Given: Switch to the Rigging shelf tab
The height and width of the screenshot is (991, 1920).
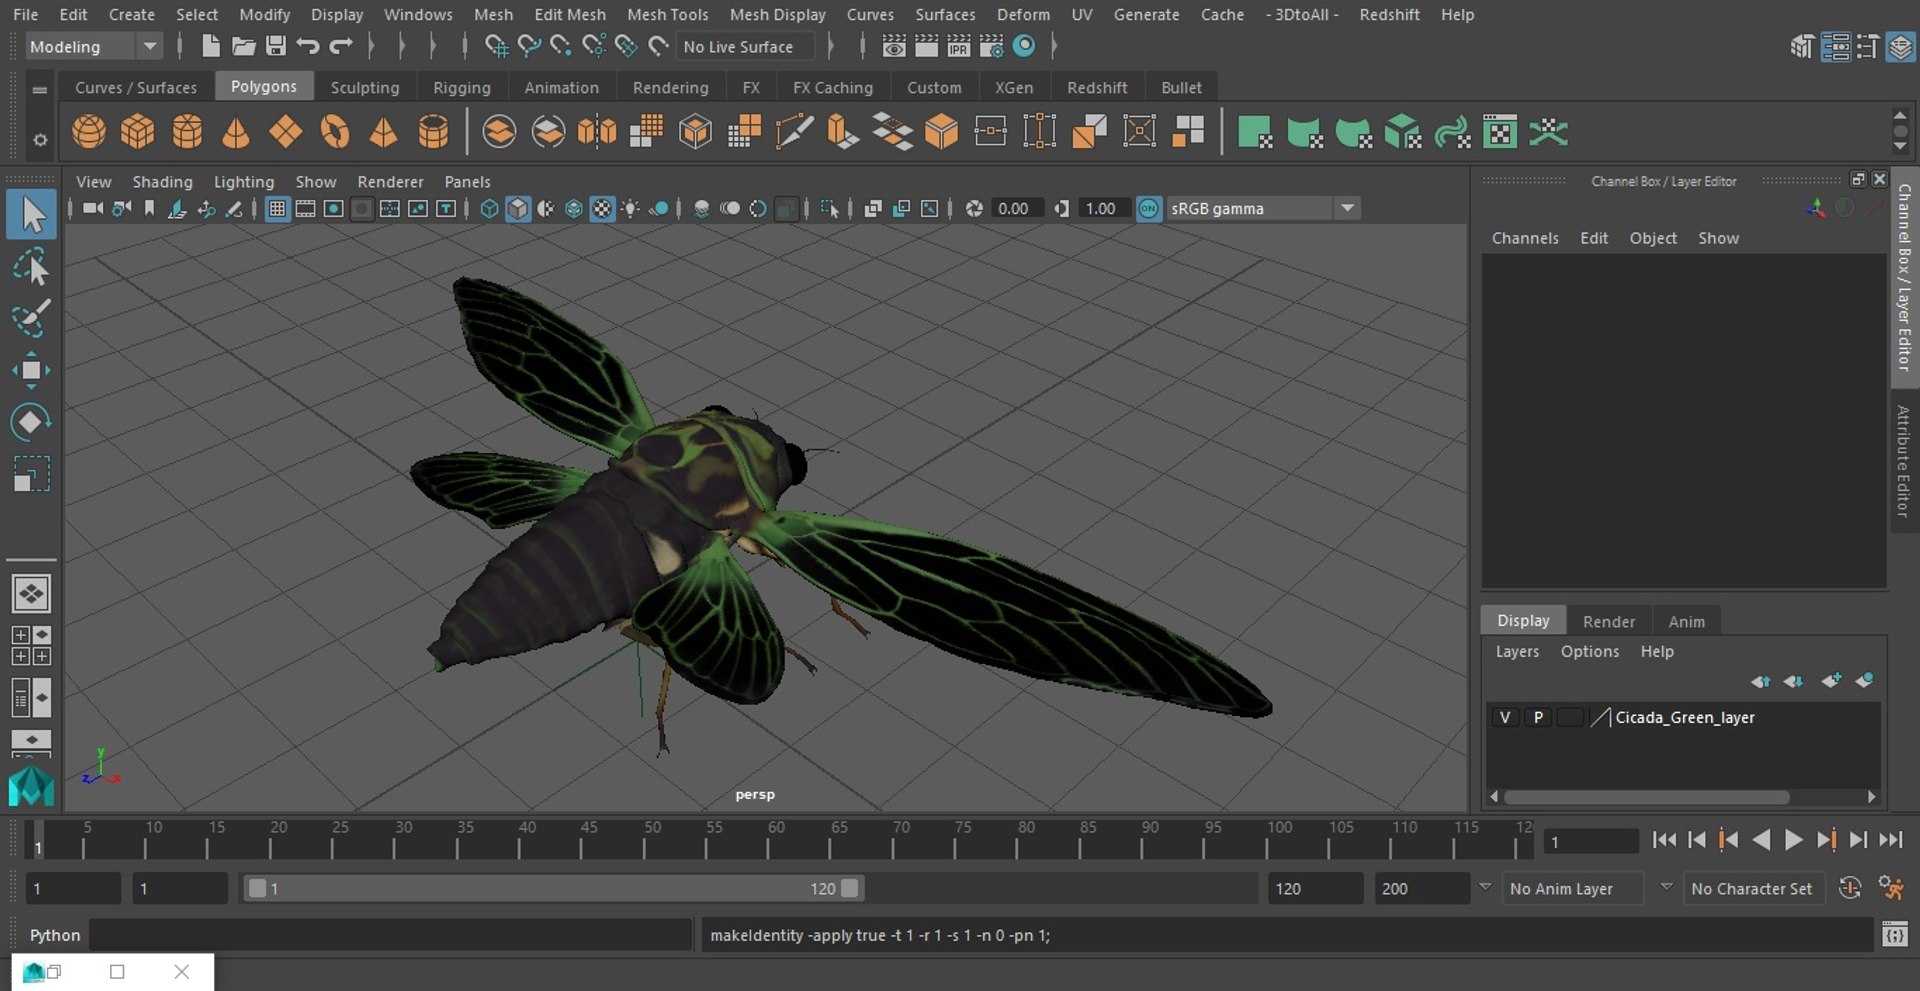Looking at the screenshot, I should pyautogui.click(x=462, y=87).
